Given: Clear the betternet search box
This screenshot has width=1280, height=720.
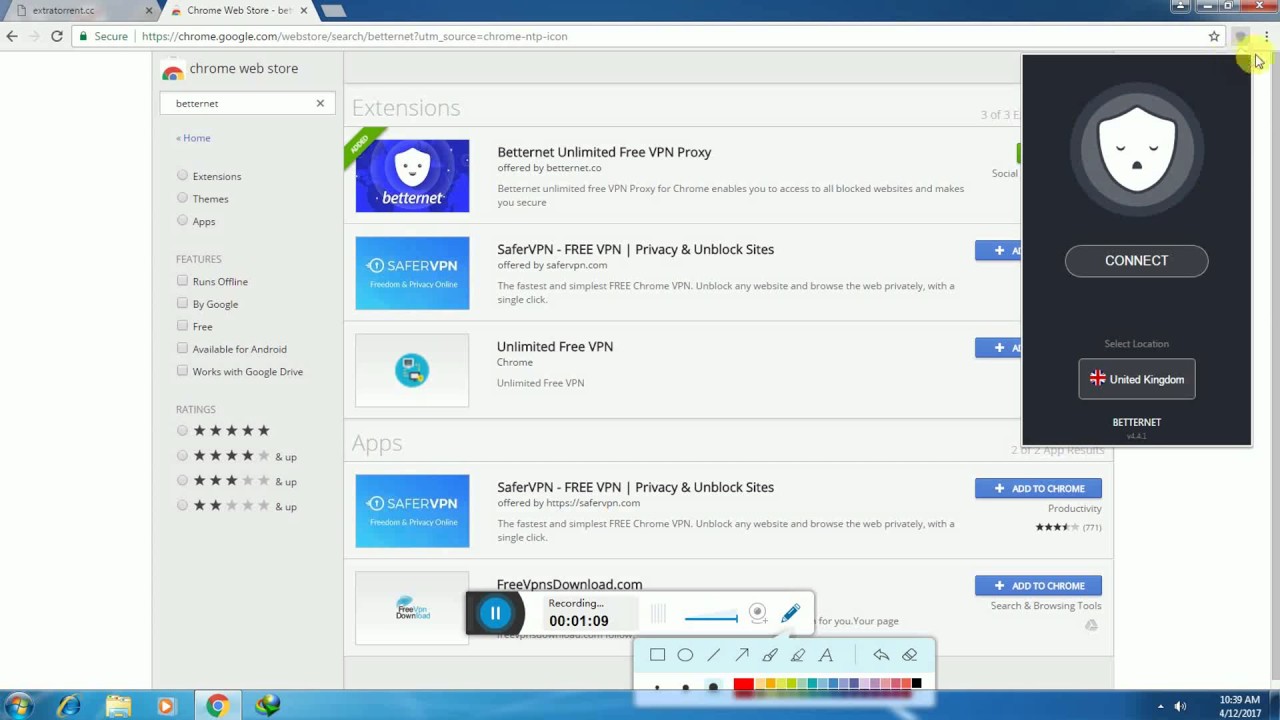Looking at the screenshot, I should click(x=320, y=103).
